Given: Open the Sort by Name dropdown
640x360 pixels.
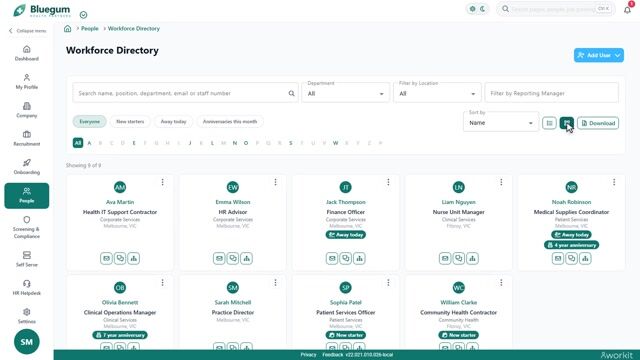Looking at the screenshot, I should click(501, 122).
